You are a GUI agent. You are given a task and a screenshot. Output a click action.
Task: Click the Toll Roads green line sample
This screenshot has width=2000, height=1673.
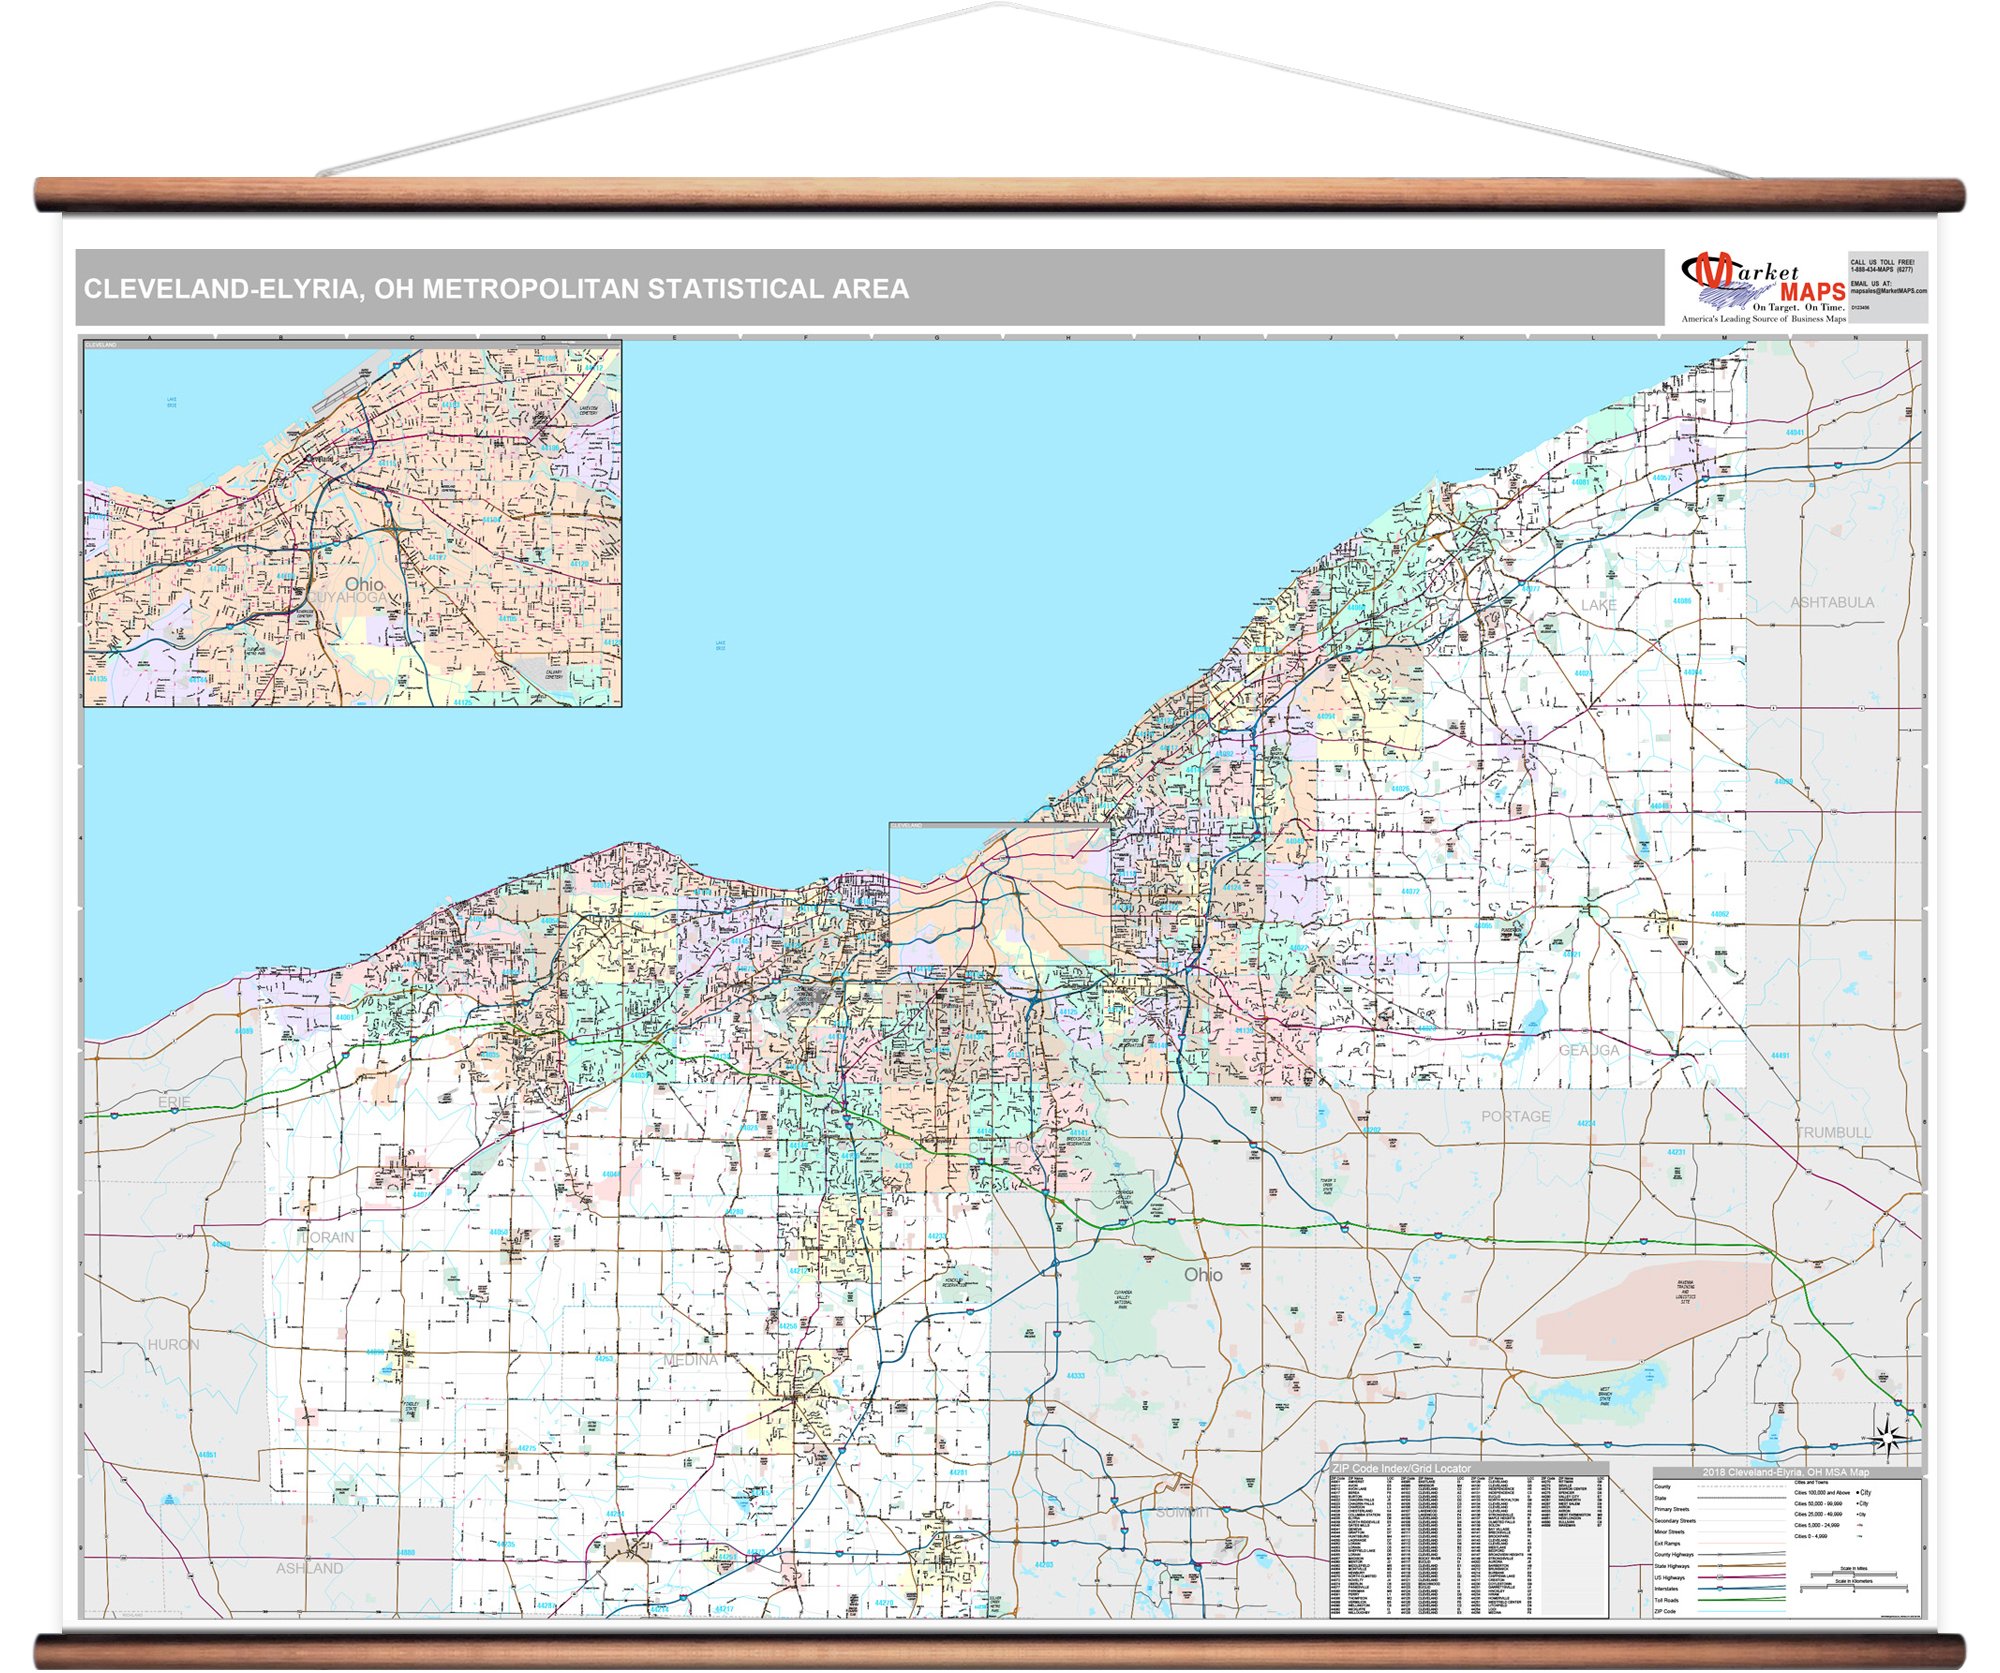(x=1742, y=1600)
